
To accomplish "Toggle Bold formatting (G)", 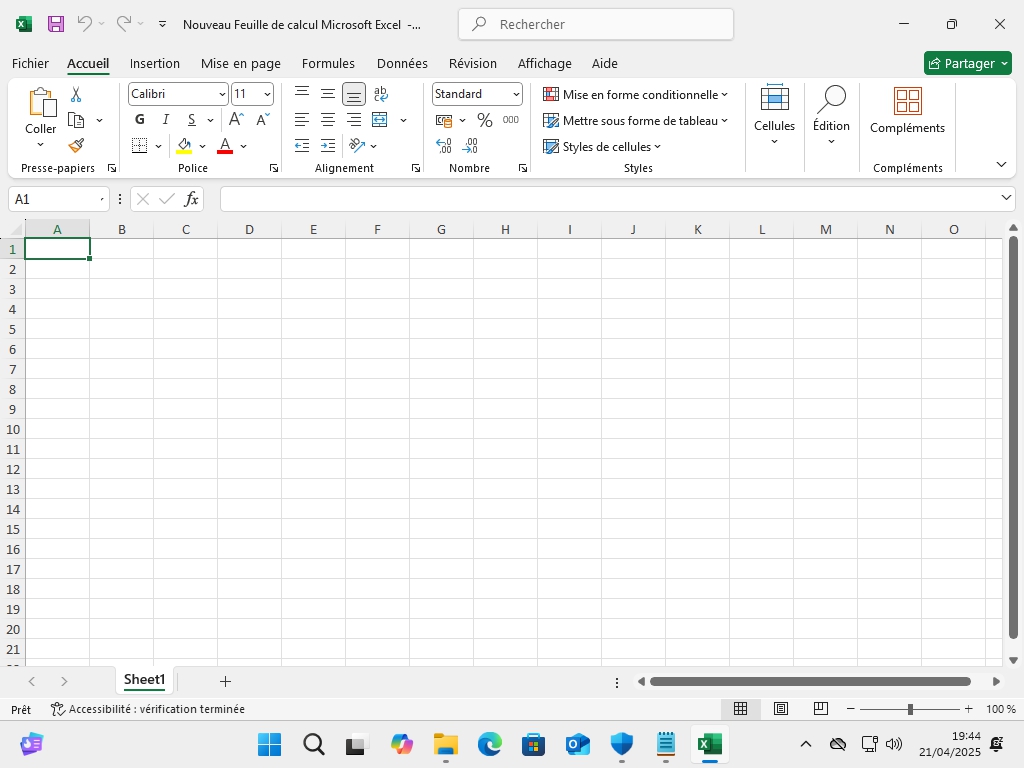I will [x=140, y=120].
